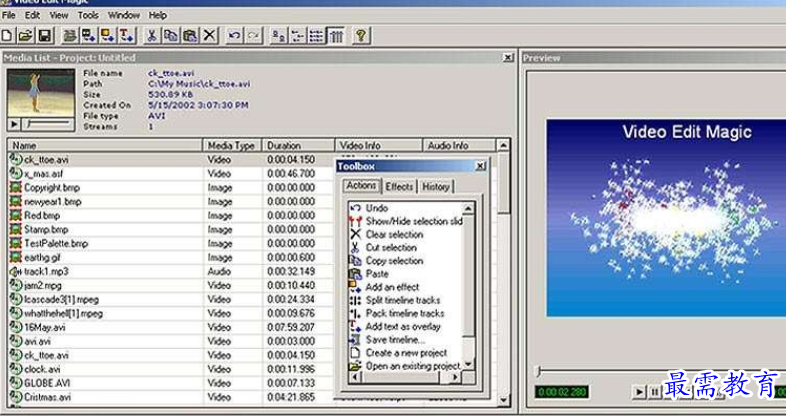Switch media list to details view
The image size is (786, 416).
pos(336,36)
